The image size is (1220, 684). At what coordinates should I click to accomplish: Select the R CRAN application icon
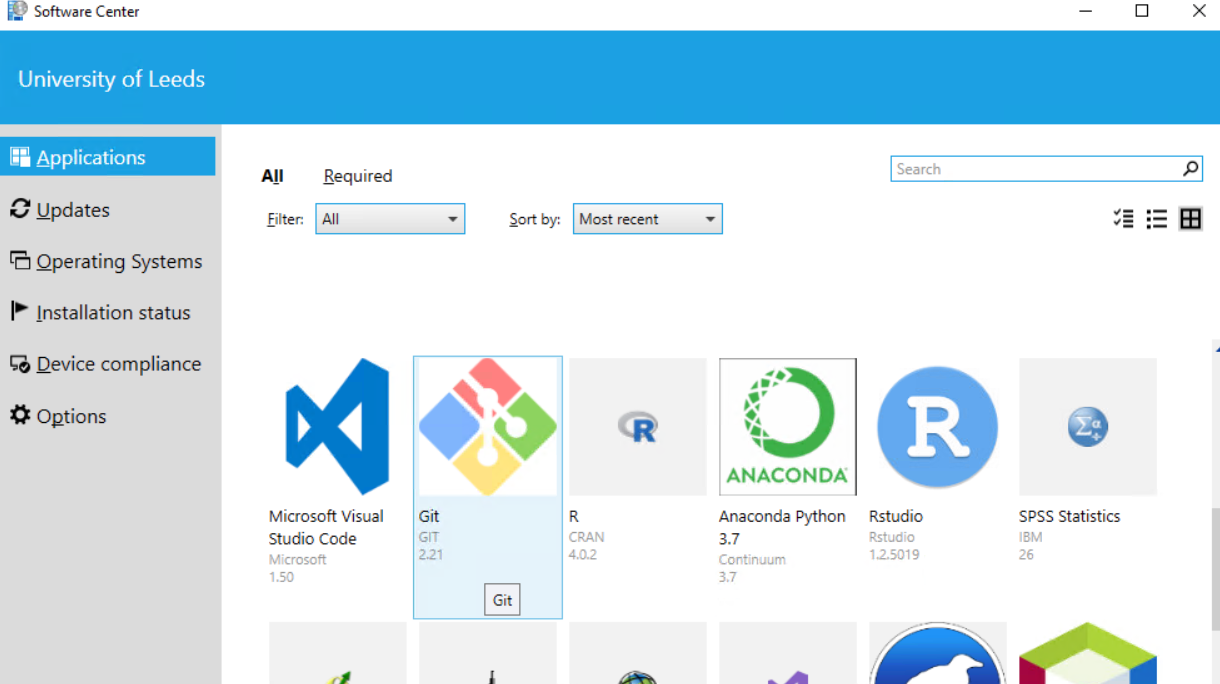tap(638, 427)
